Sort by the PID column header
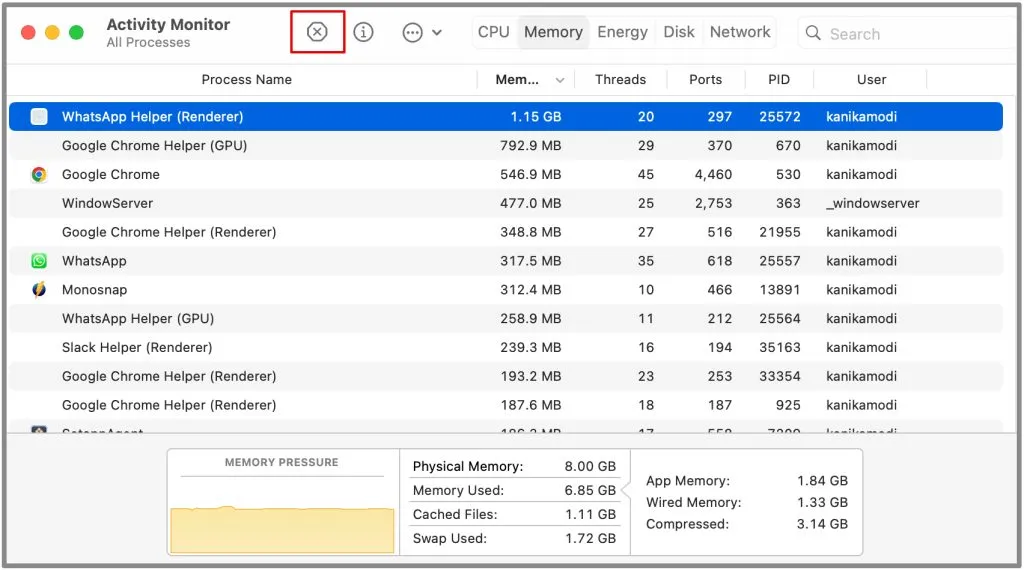 tap(778, 80)
